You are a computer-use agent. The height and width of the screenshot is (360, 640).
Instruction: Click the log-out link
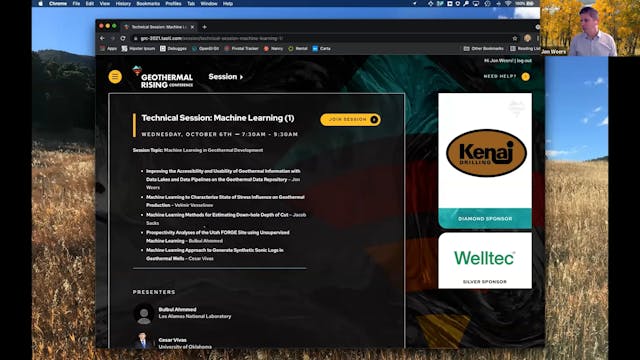coord(524,60)
